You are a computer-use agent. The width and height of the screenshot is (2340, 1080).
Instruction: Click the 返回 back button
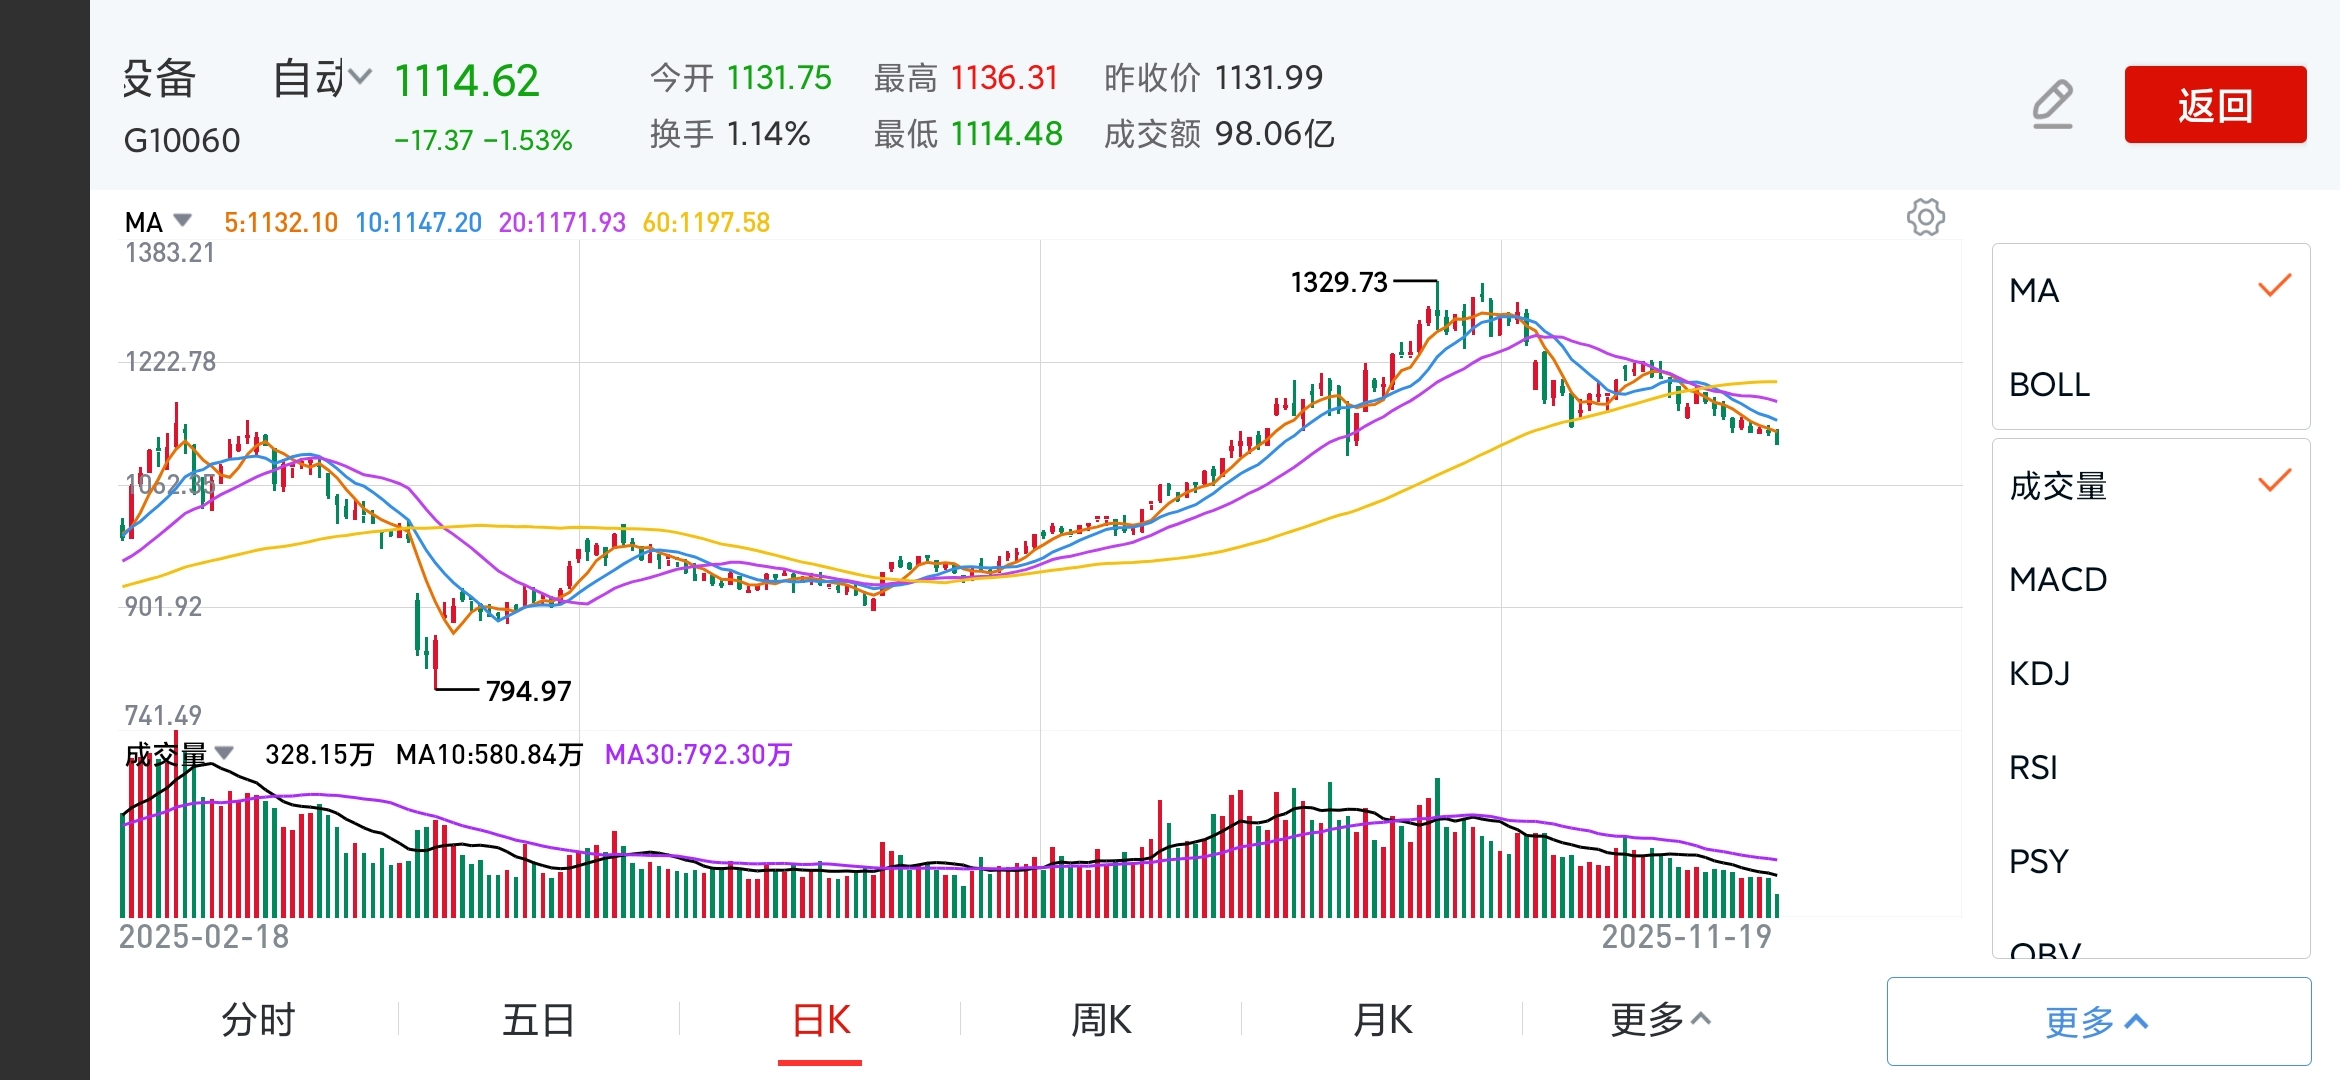(x=2214, y=105)
